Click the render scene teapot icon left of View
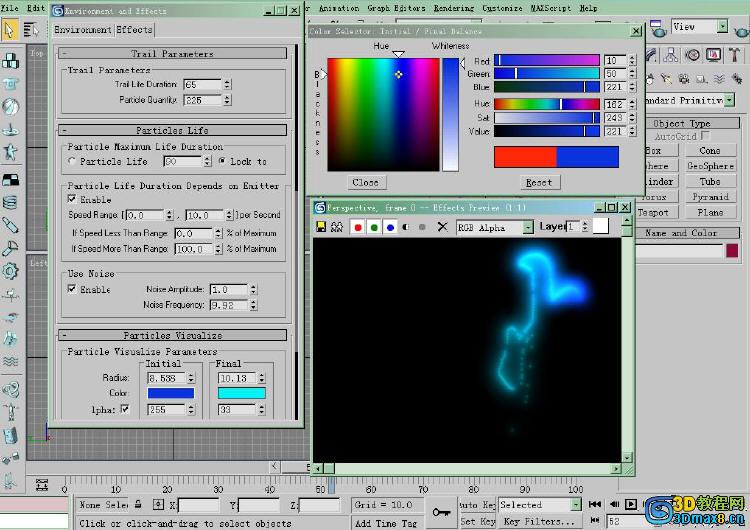The image size is (750, 530). click(658, 29)
